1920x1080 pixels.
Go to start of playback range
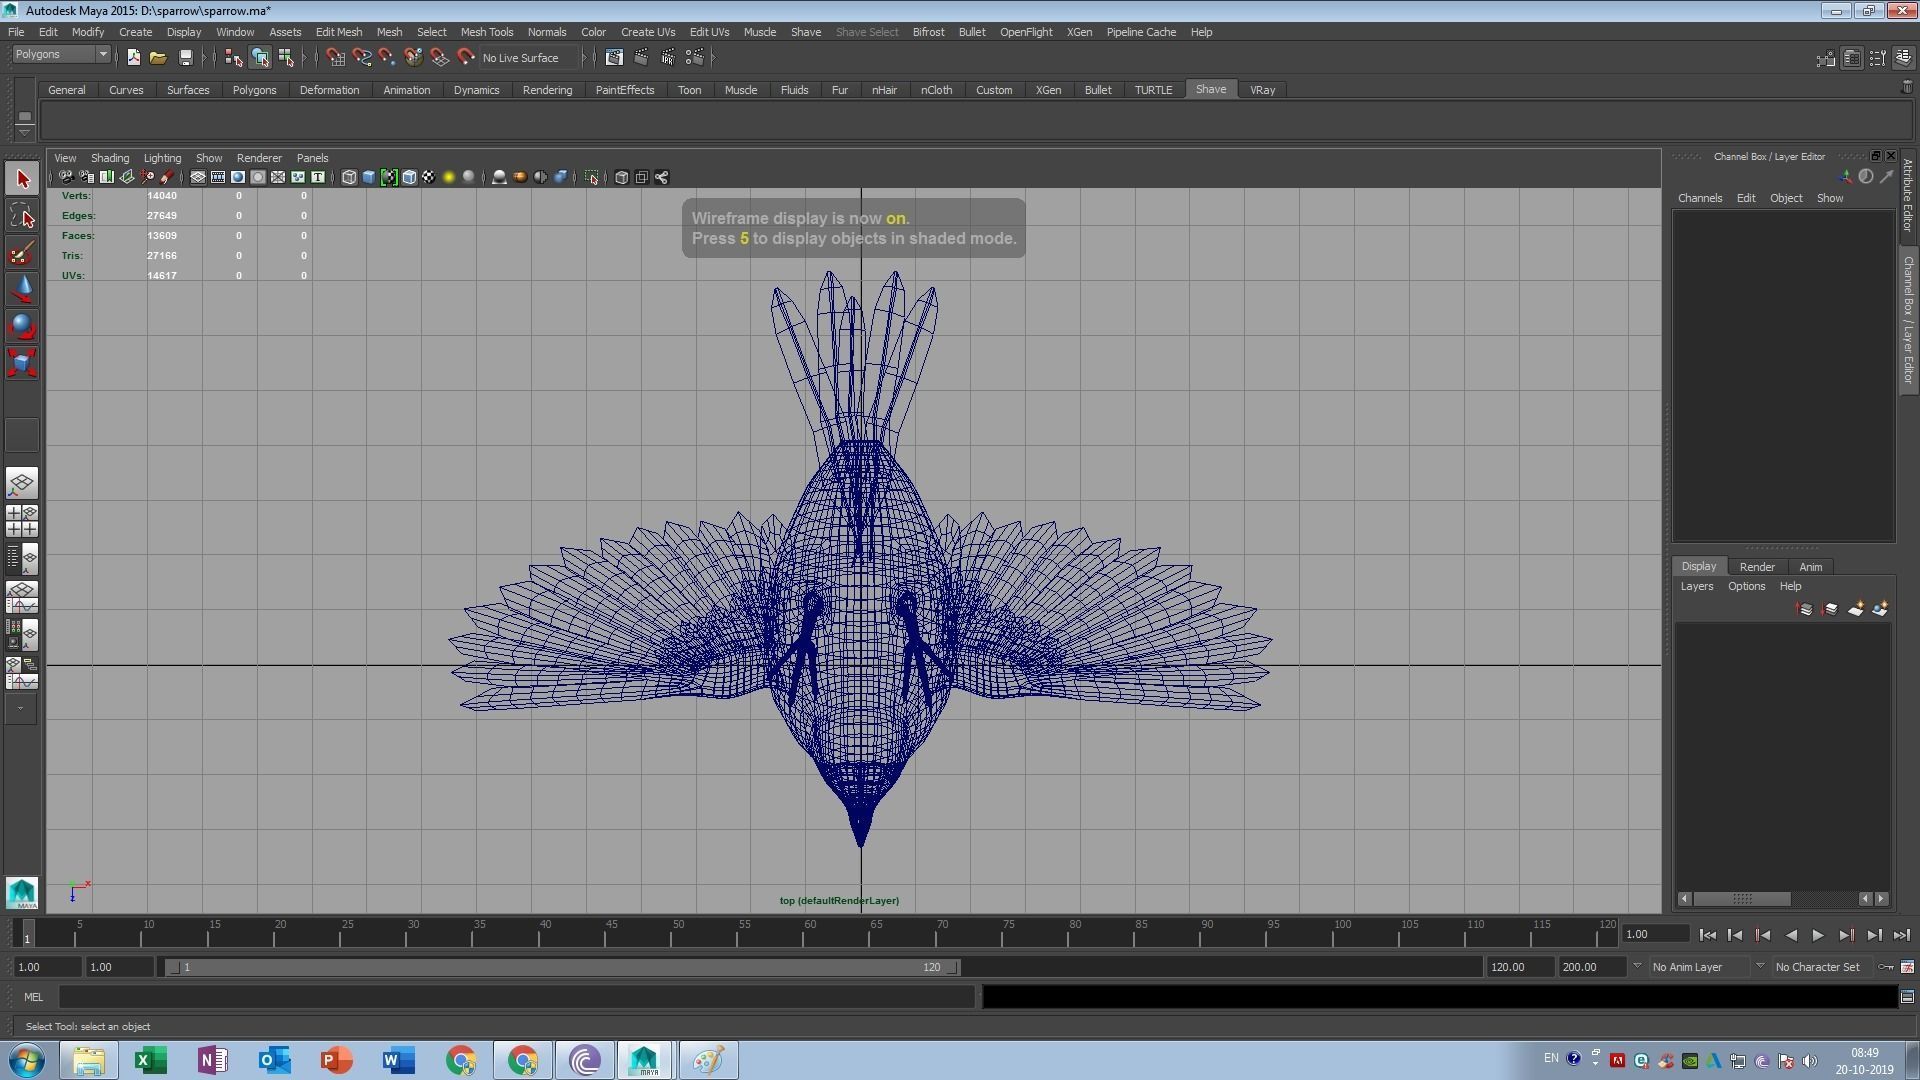[x=1707, y=935]
